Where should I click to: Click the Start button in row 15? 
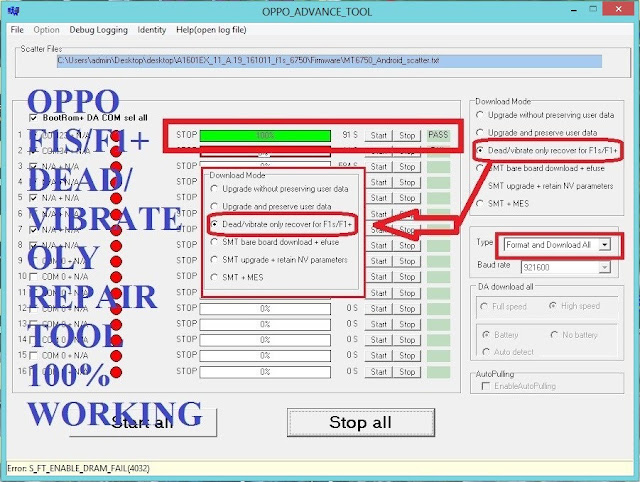click(x=378, y=355)
